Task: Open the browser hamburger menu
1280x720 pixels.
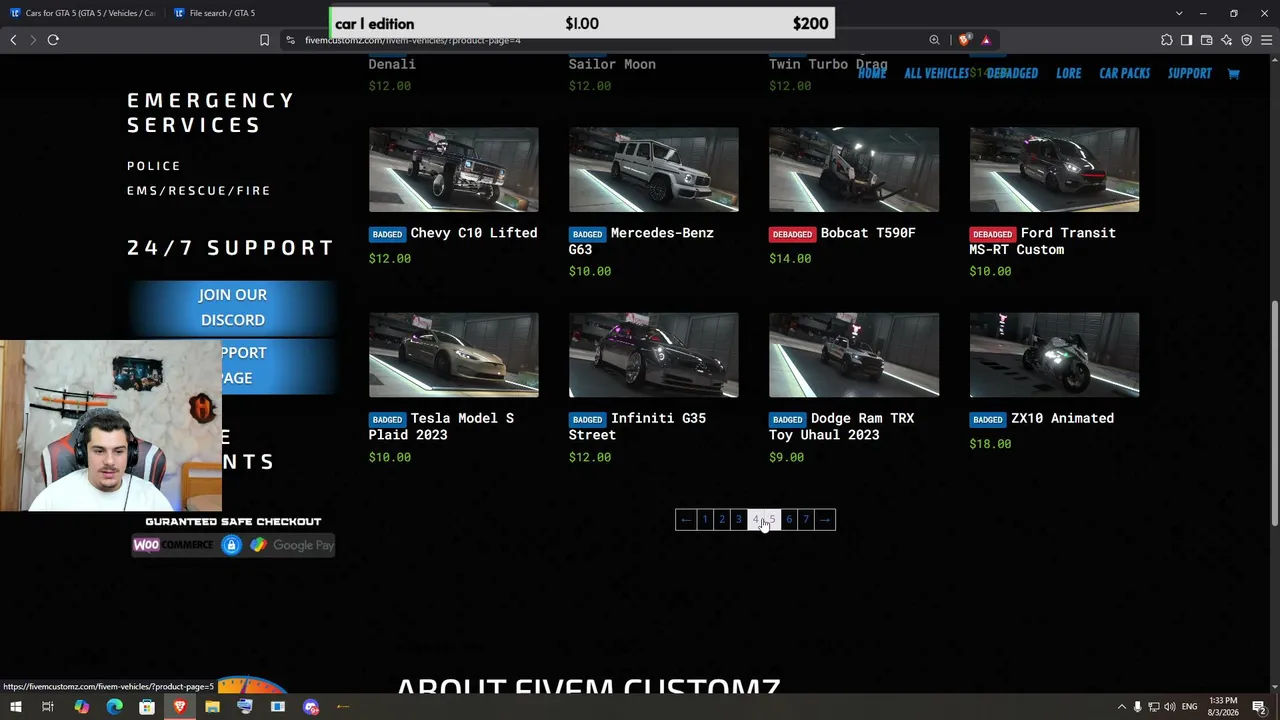Action: [1266, 40]
